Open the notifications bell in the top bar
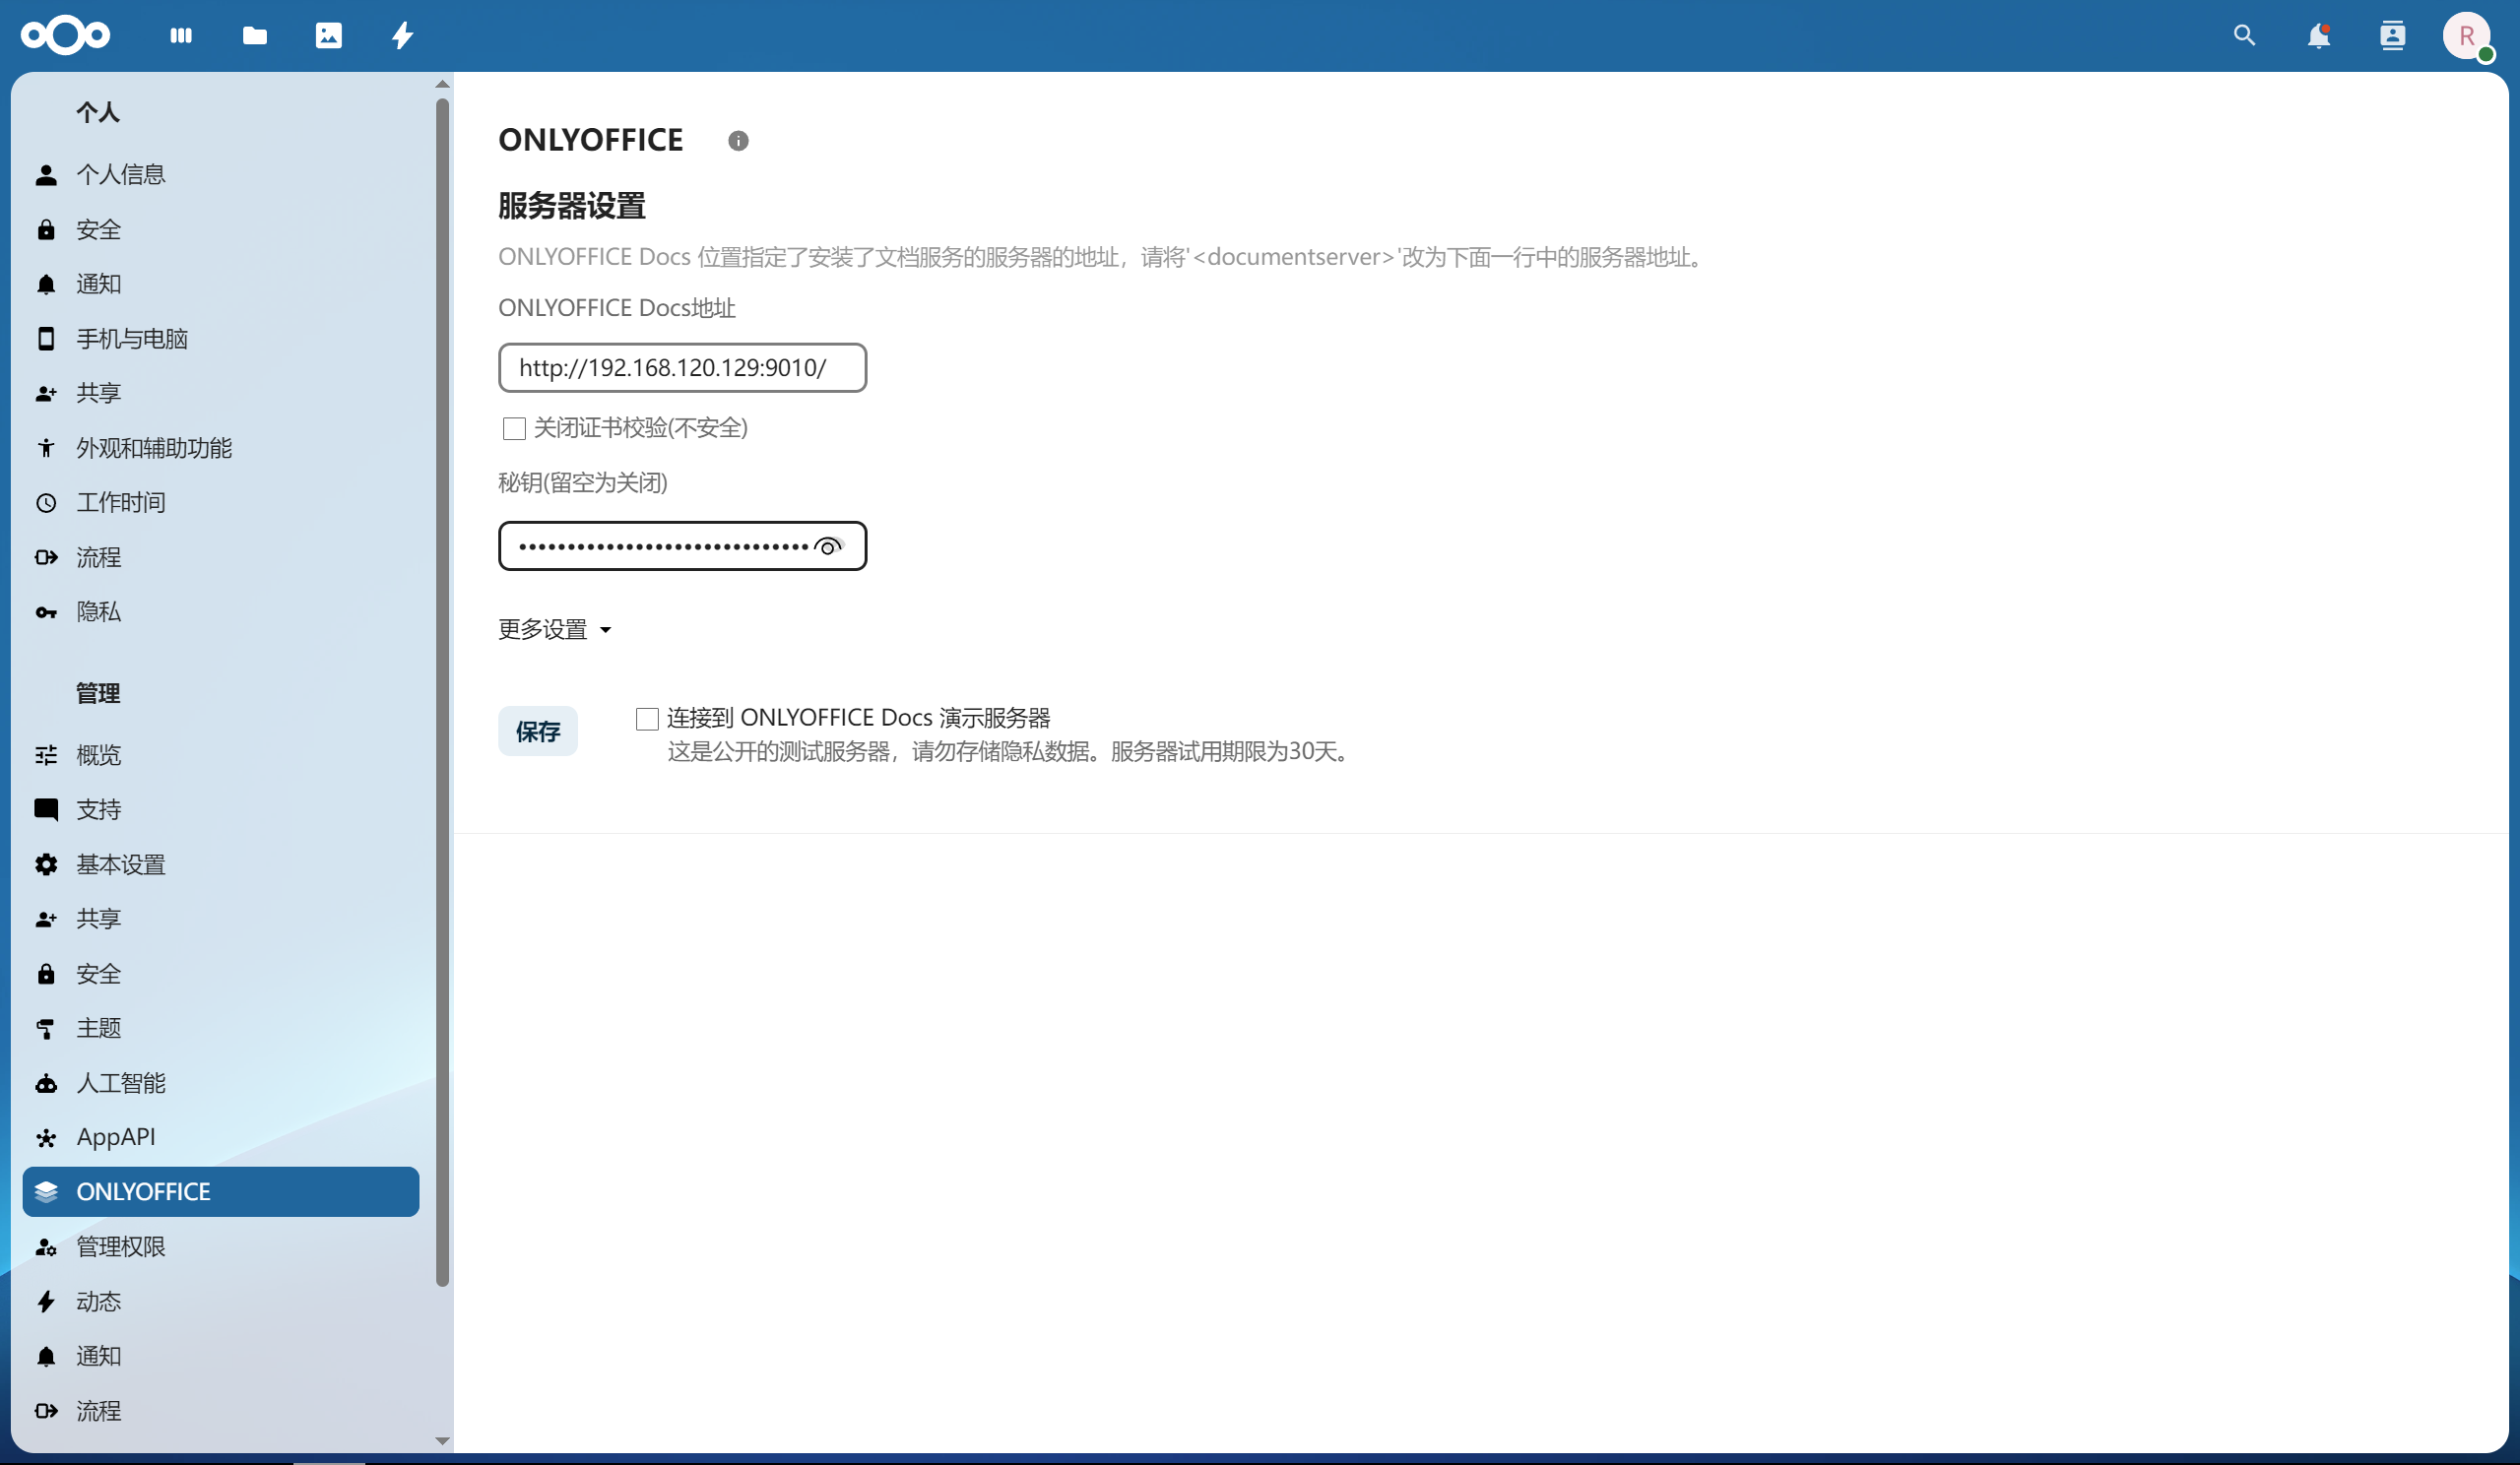Screen dimensions: 2520x1465 tap(2318, 36)
